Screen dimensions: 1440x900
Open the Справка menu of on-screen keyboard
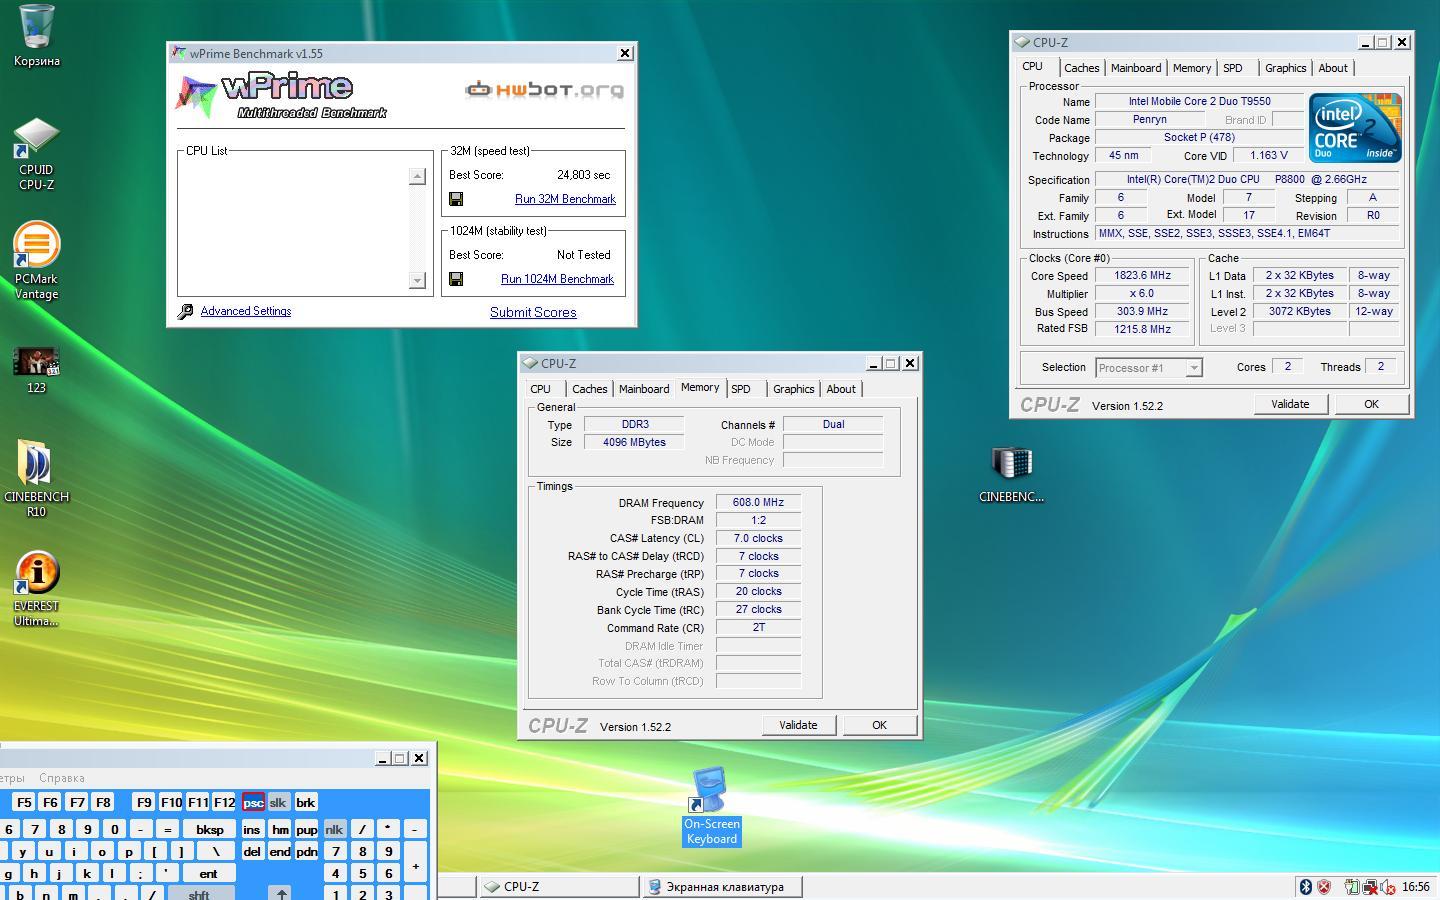[62, 778]
